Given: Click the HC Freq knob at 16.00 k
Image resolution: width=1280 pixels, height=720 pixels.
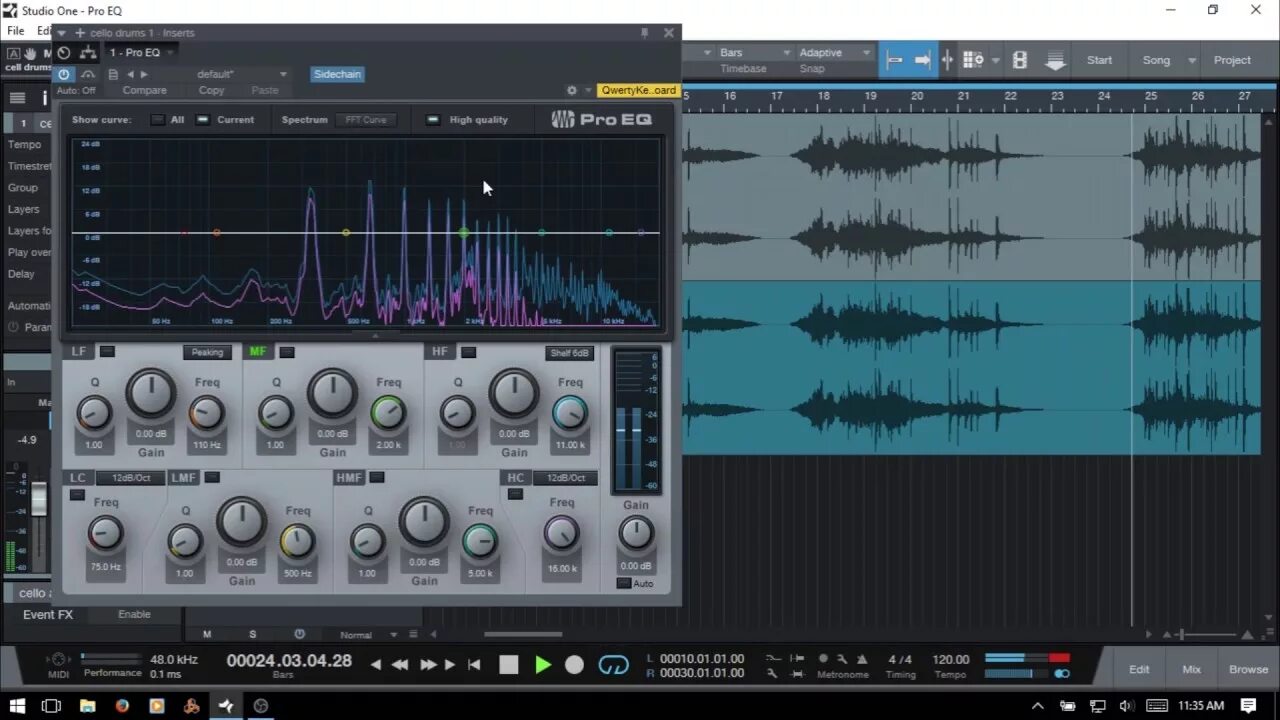Looking at the screenshot, I should tap(562, 534).
